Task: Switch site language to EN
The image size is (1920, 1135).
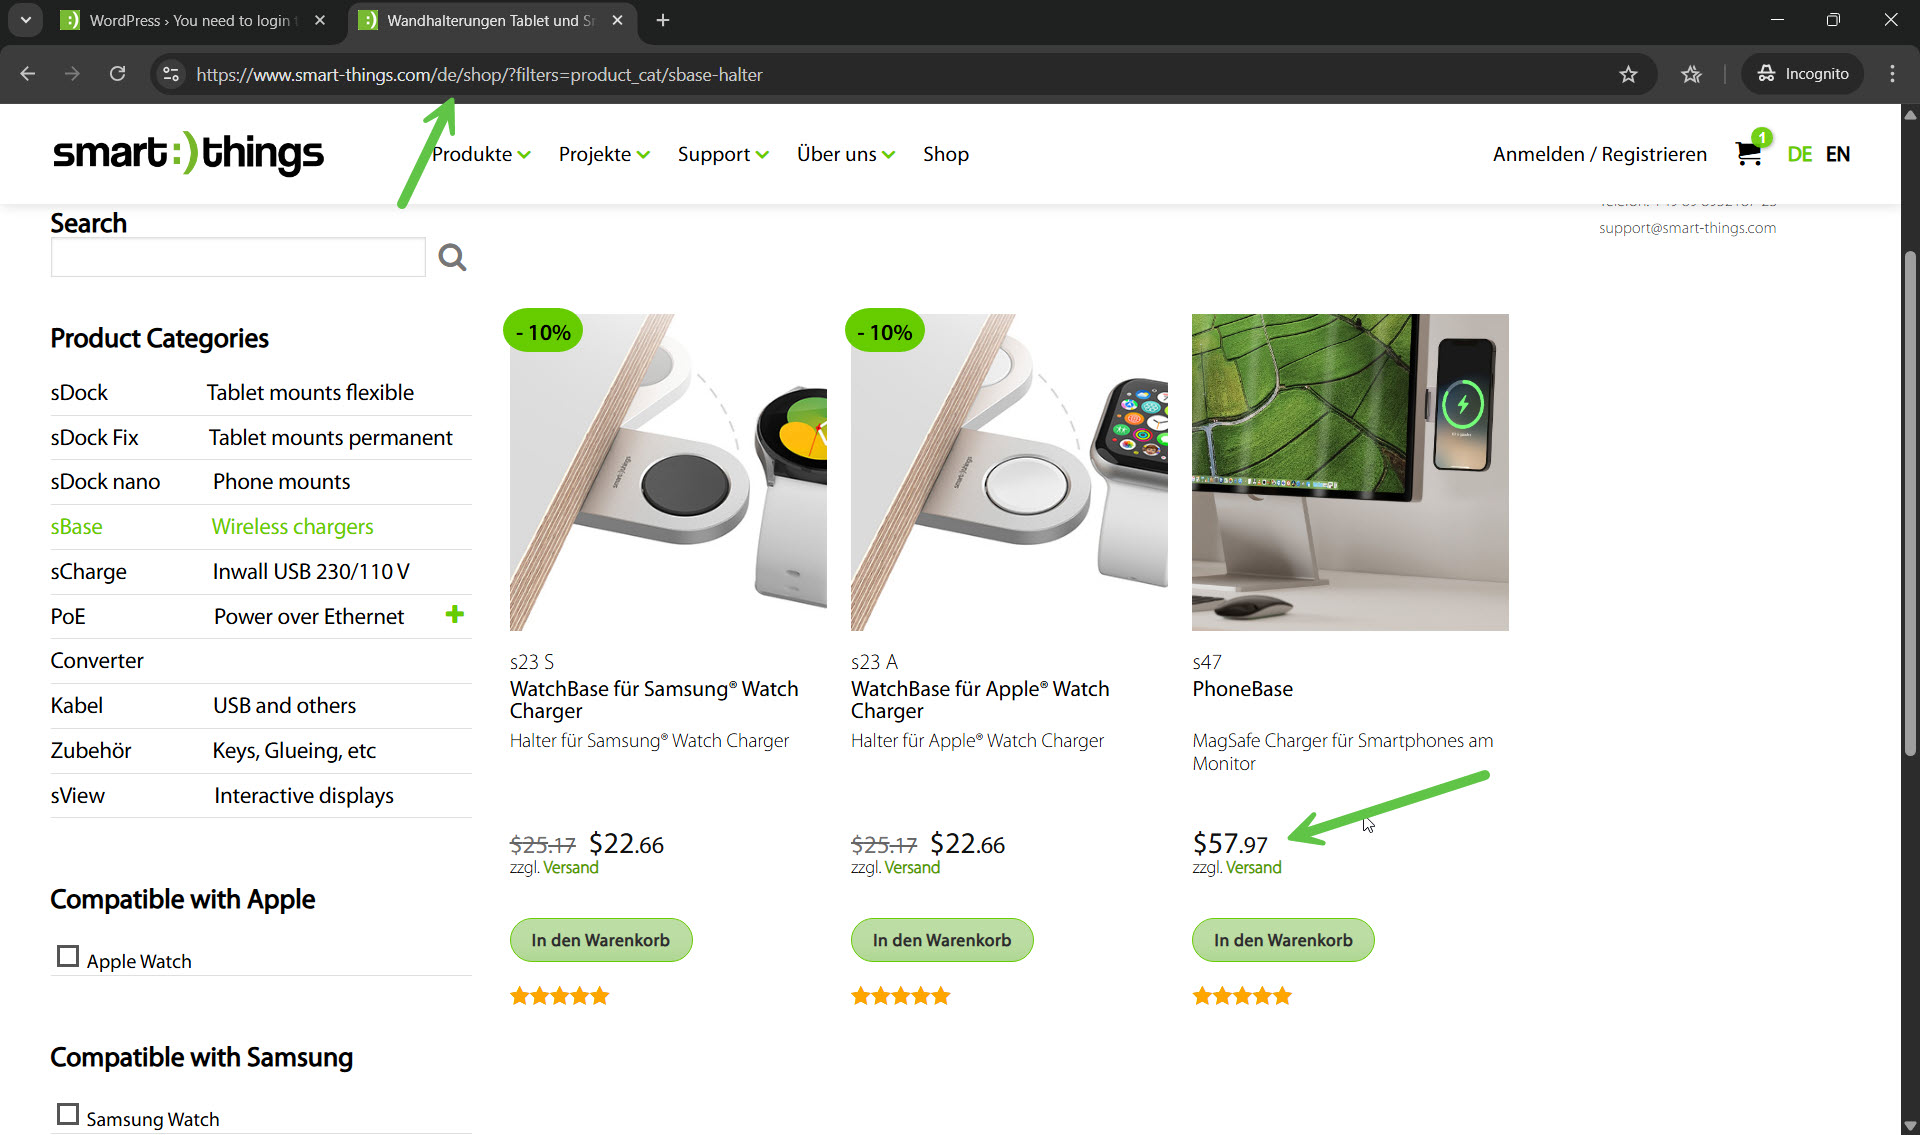Action: [1838, 154]
